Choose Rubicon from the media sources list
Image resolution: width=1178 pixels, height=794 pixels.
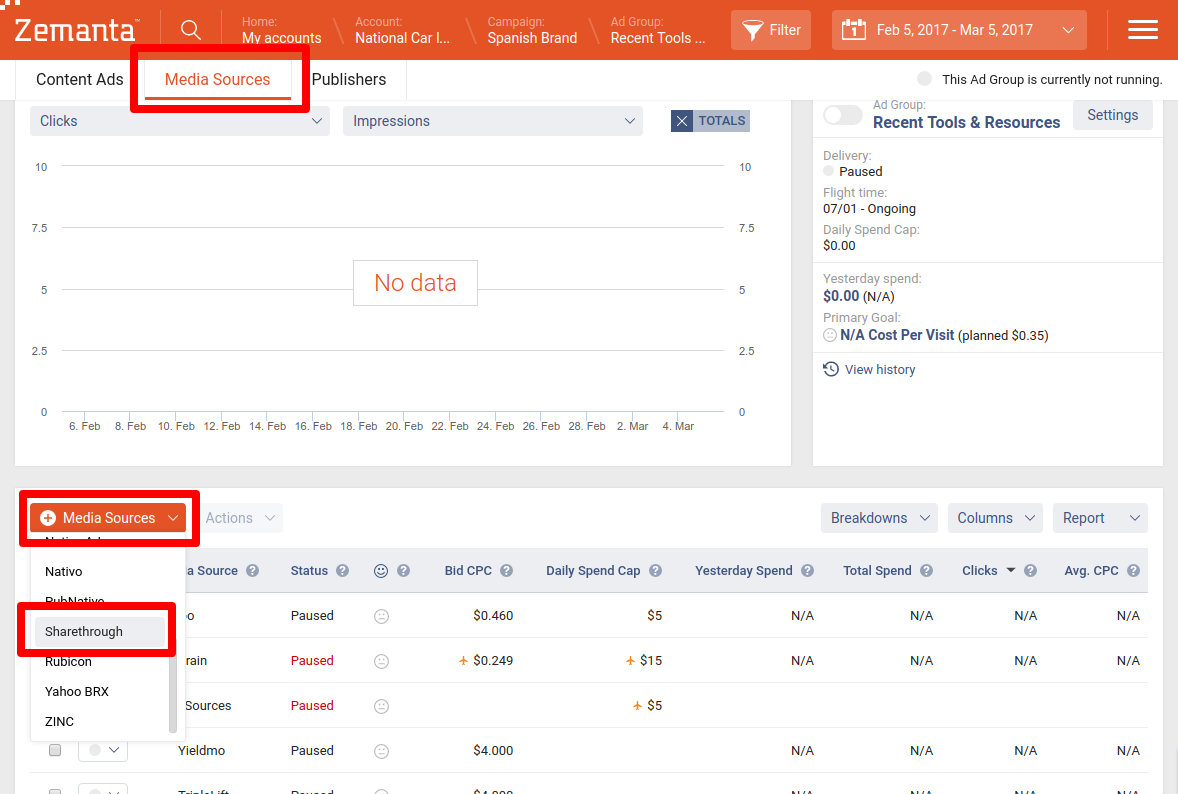click(x=100, y=662)
